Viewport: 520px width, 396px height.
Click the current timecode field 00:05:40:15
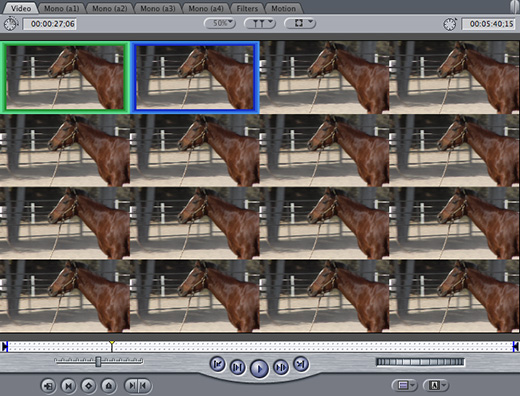tap(488, 24)
